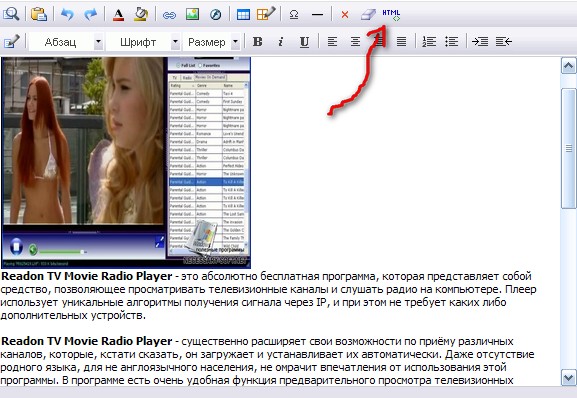Insert a hyperlink with the chain icon
The width and height of the screenshot is (577, 398).
(x=169, y=15)
